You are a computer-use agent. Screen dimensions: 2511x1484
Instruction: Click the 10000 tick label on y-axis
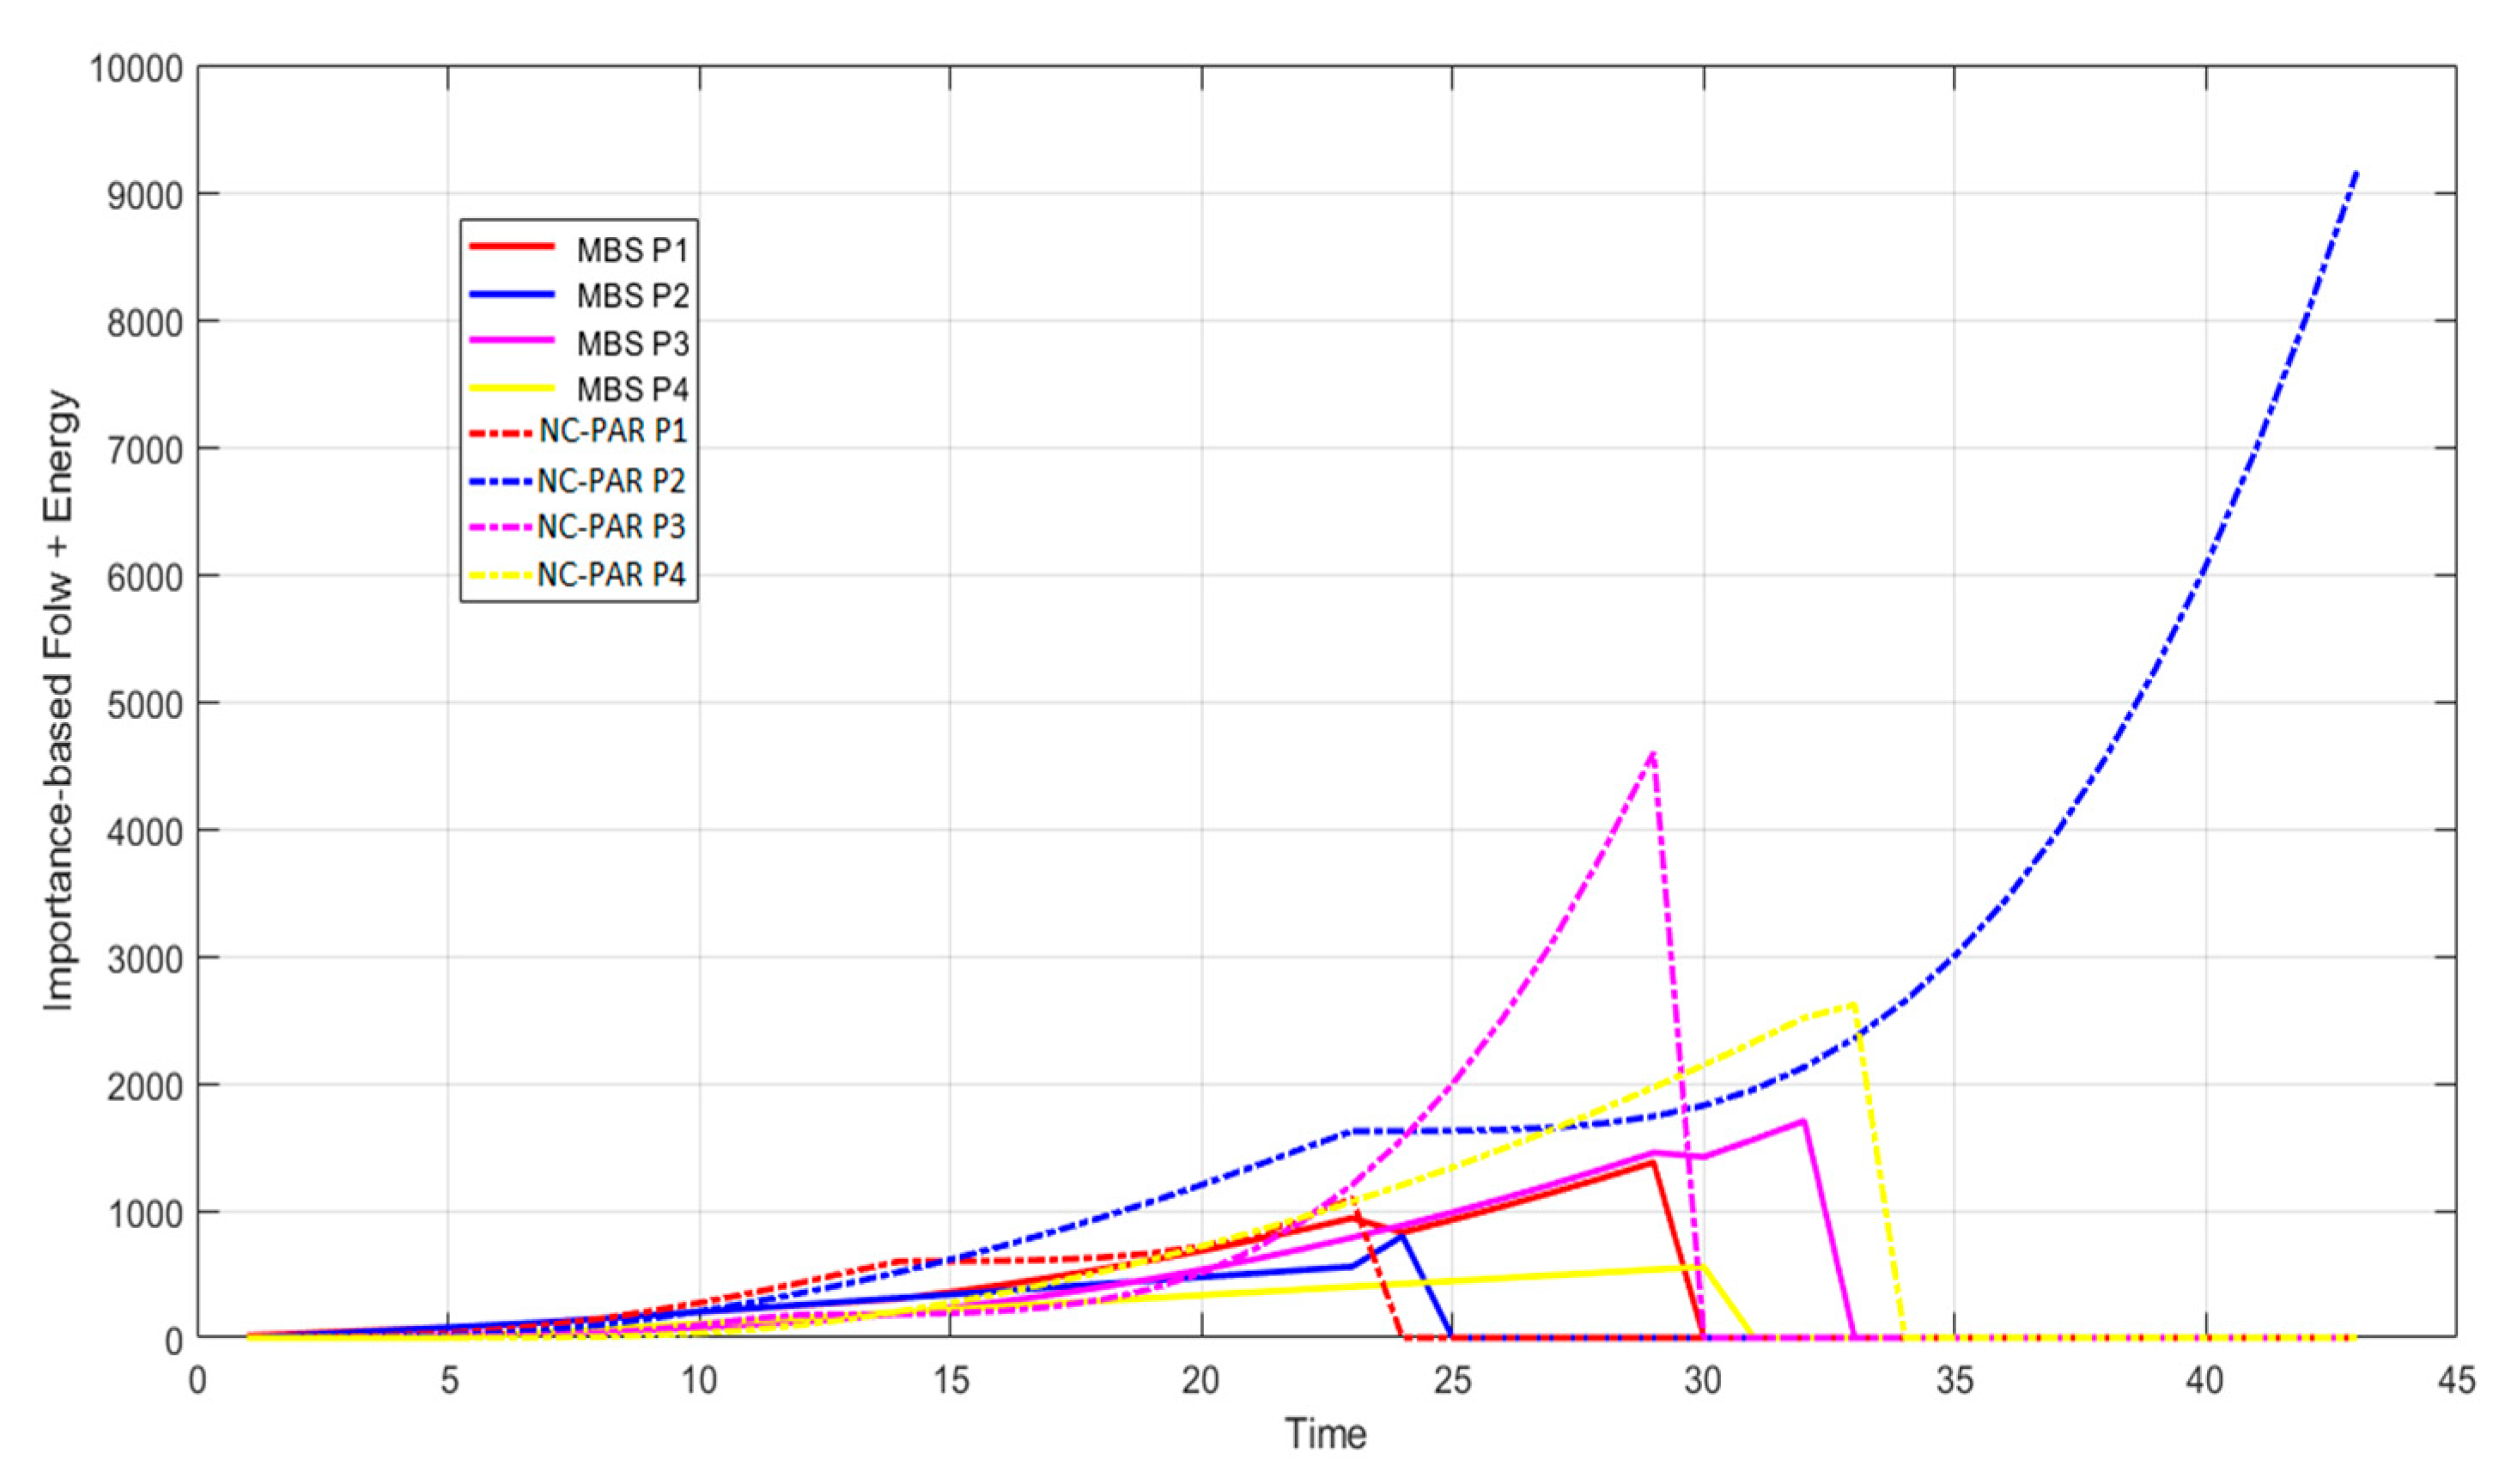pyautogui.click(x=137, y=69)
